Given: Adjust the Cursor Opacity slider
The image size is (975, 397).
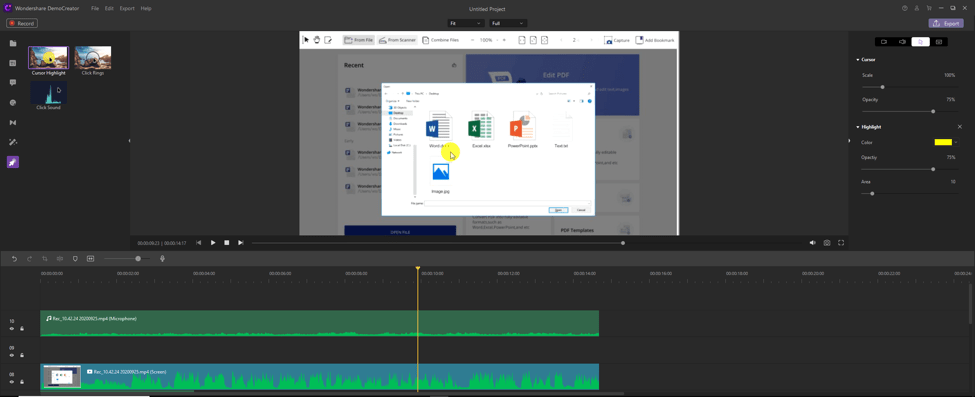Looking at the screenshot, I should coord(909,111).
